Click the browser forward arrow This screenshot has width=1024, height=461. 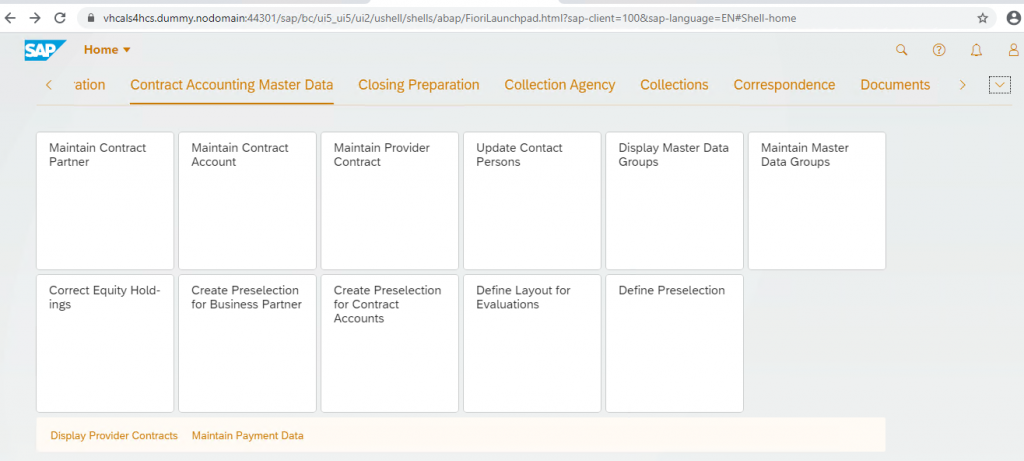click(x=35, y=18)
